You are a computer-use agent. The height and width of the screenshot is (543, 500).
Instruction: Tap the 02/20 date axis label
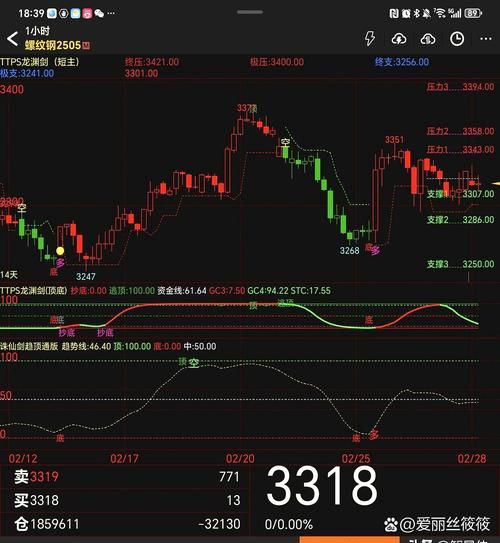(x=240, y=459)
